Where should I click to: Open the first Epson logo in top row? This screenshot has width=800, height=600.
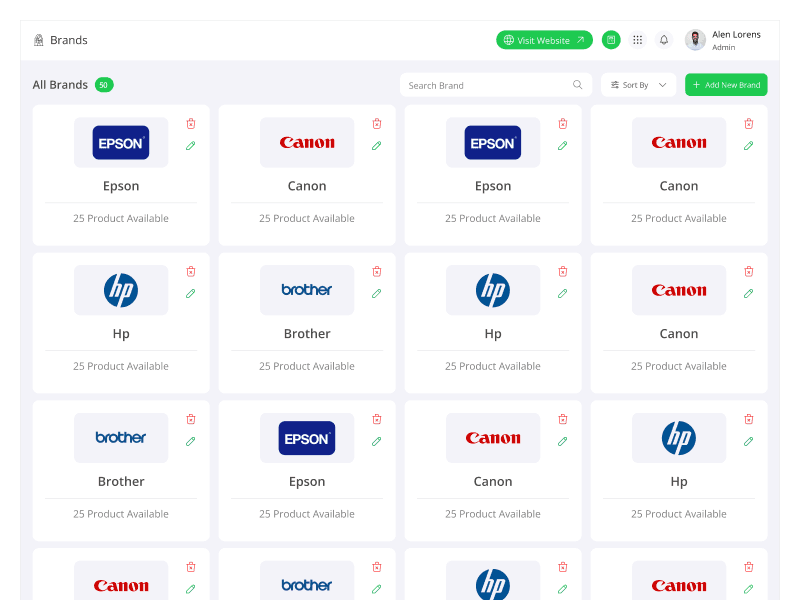point(121,142)
